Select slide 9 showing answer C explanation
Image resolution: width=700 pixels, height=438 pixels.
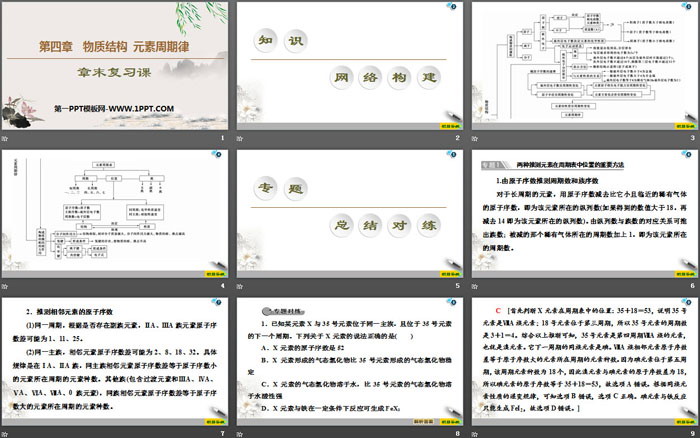point(585,361)
